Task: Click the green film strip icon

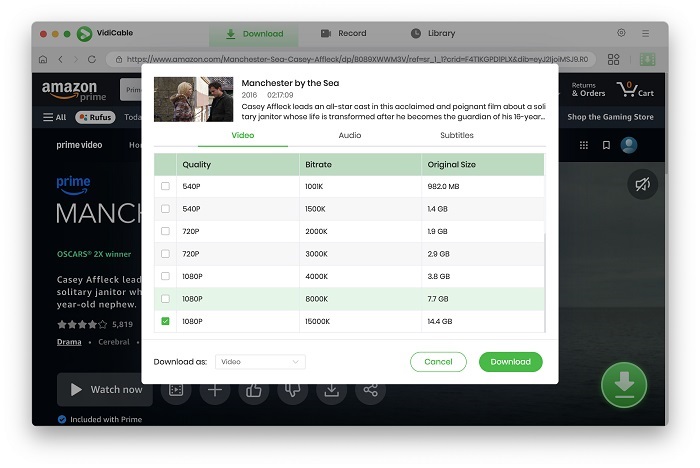Action: tap(647, 59)
